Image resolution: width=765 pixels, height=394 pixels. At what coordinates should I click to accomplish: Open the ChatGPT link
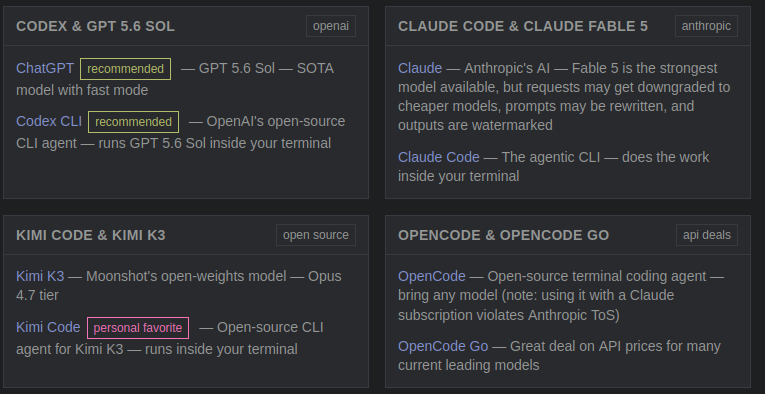pyautogui.click(x=45, y=68)
